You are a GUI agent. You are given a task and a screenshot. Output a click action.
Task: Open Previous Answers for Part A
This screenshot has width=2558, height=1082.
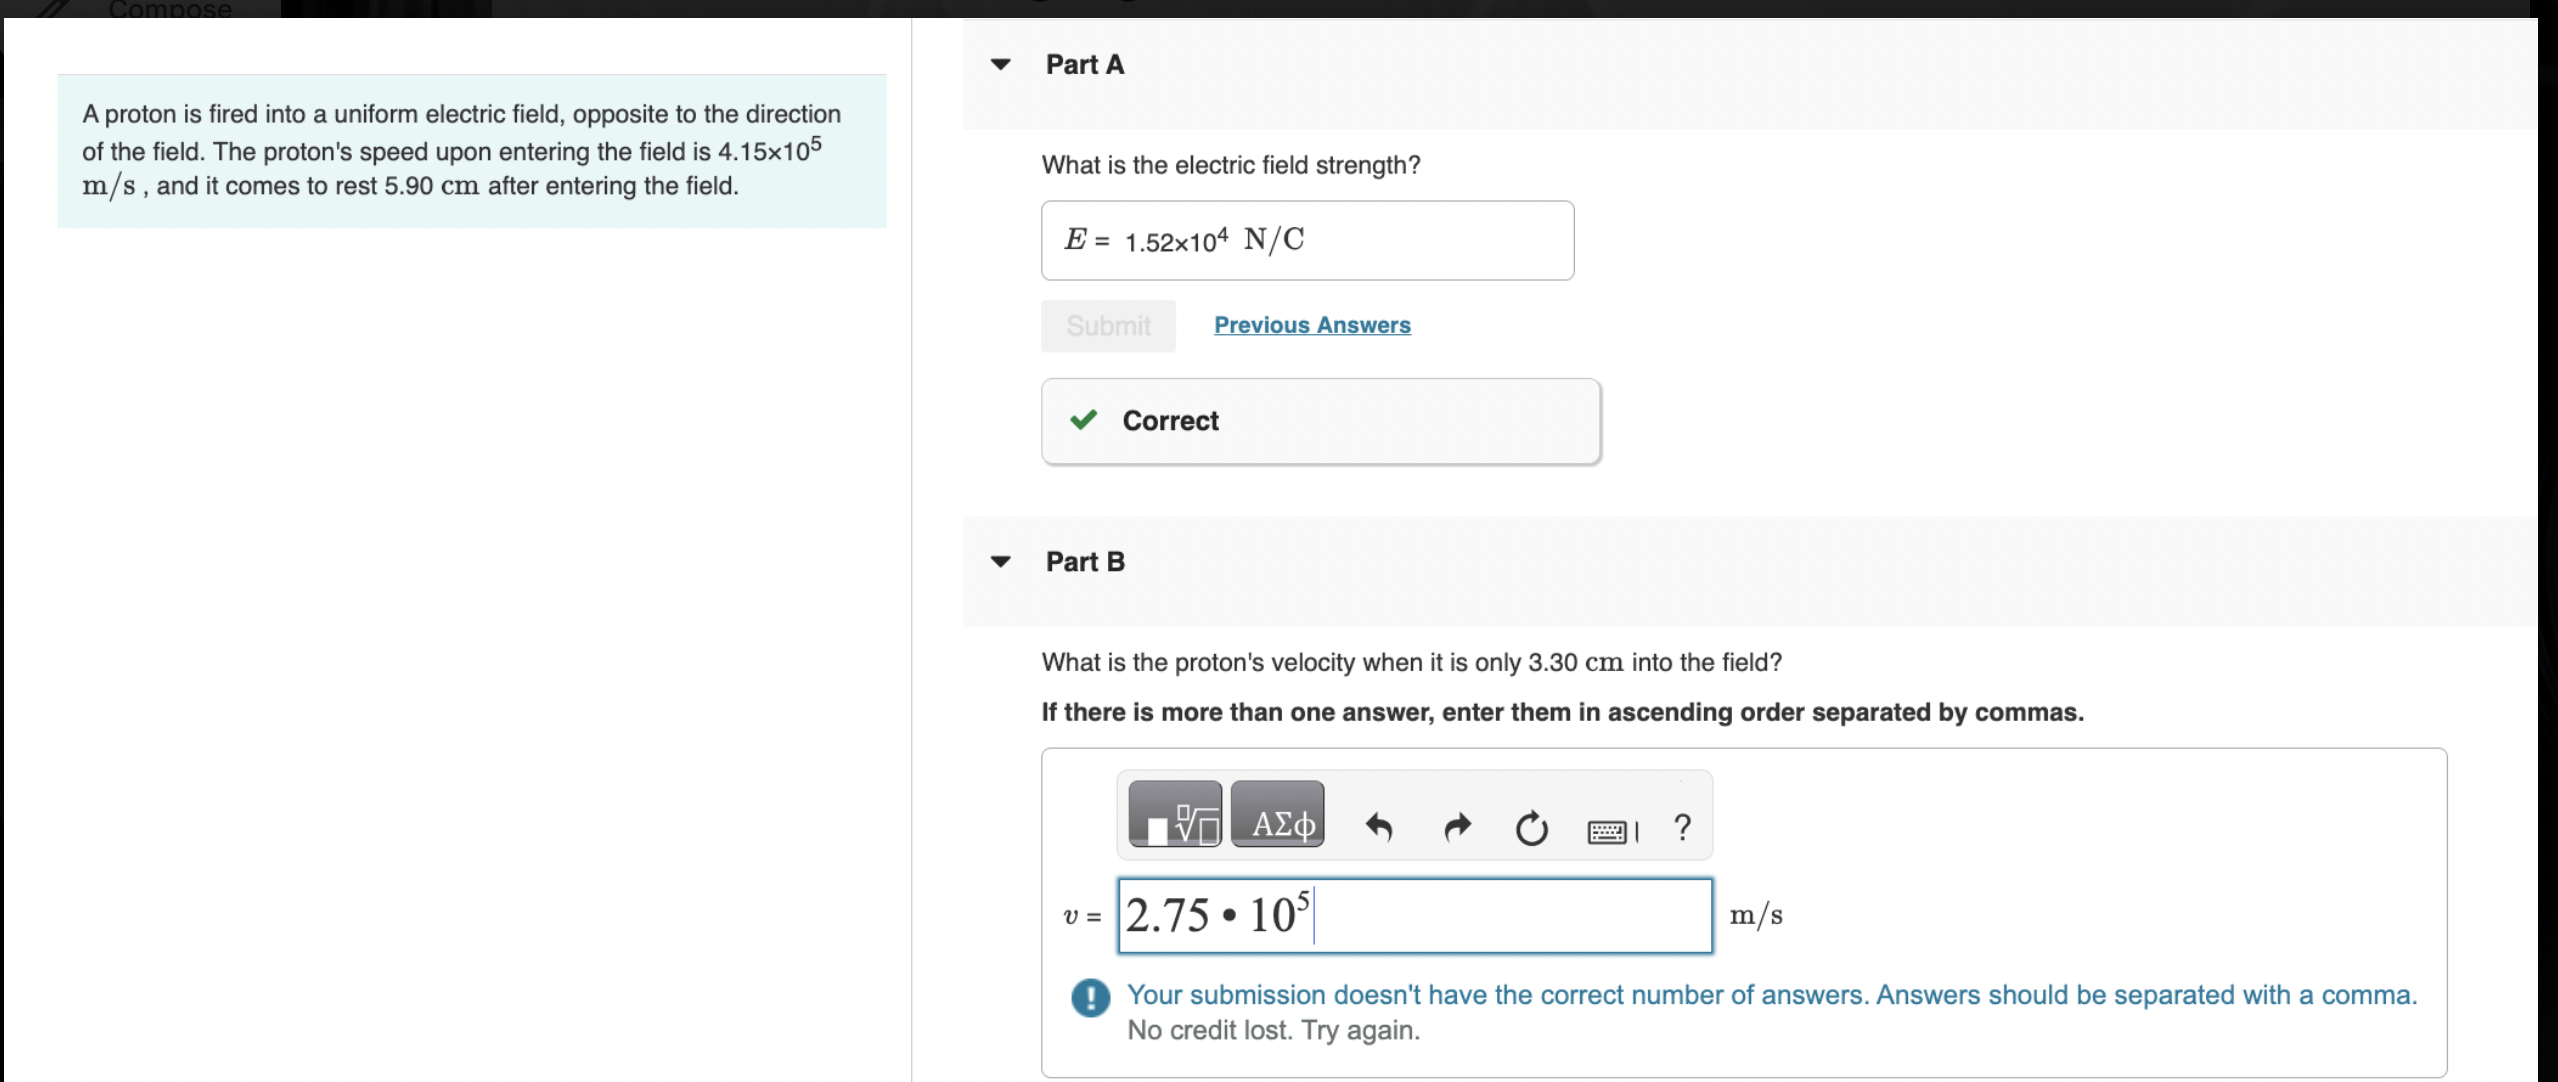click(x=1311, y=325)
